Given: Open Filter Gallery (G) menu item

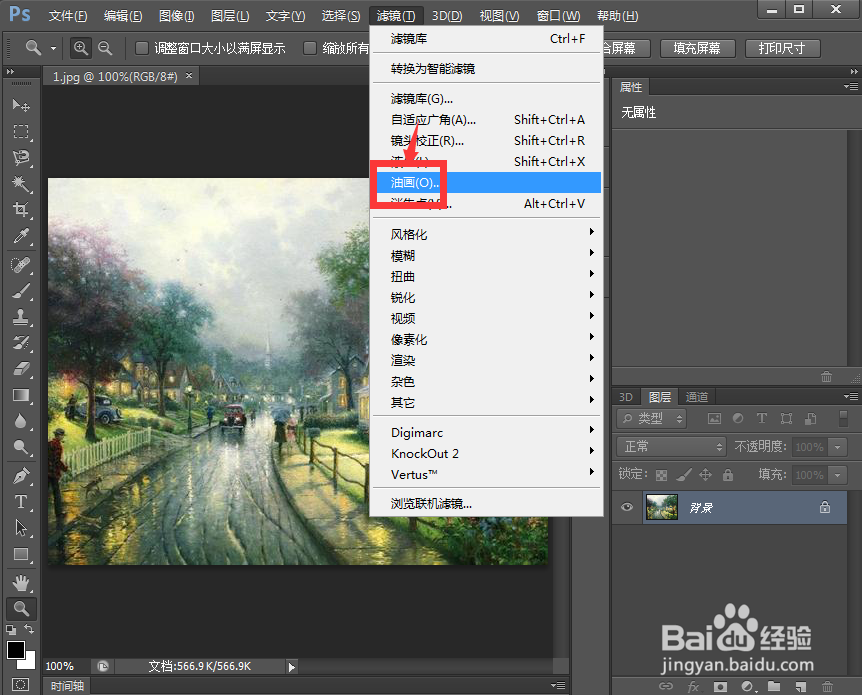Looking at the screenshot, I should pyautogui.click(x=487, y=99).
